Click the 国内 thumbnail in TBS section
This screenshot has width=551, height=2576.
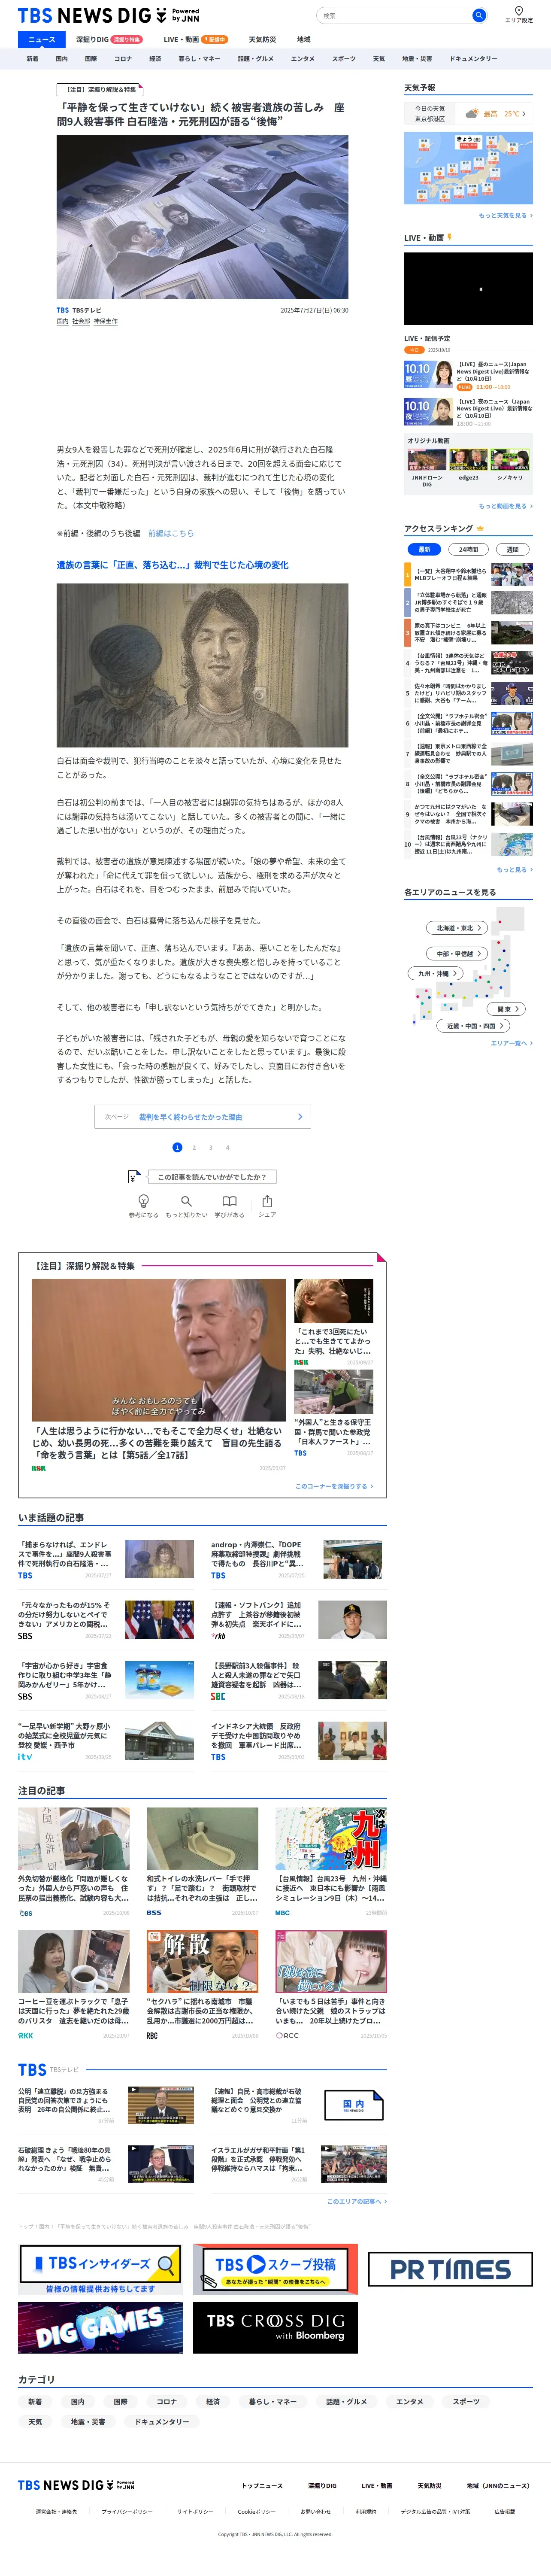[x=354, y=2105]
